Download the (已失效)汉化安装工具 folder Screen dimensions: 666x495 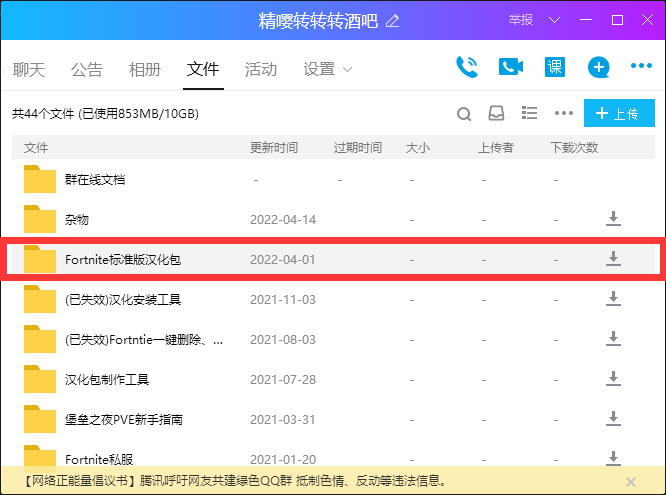[613, 298]
